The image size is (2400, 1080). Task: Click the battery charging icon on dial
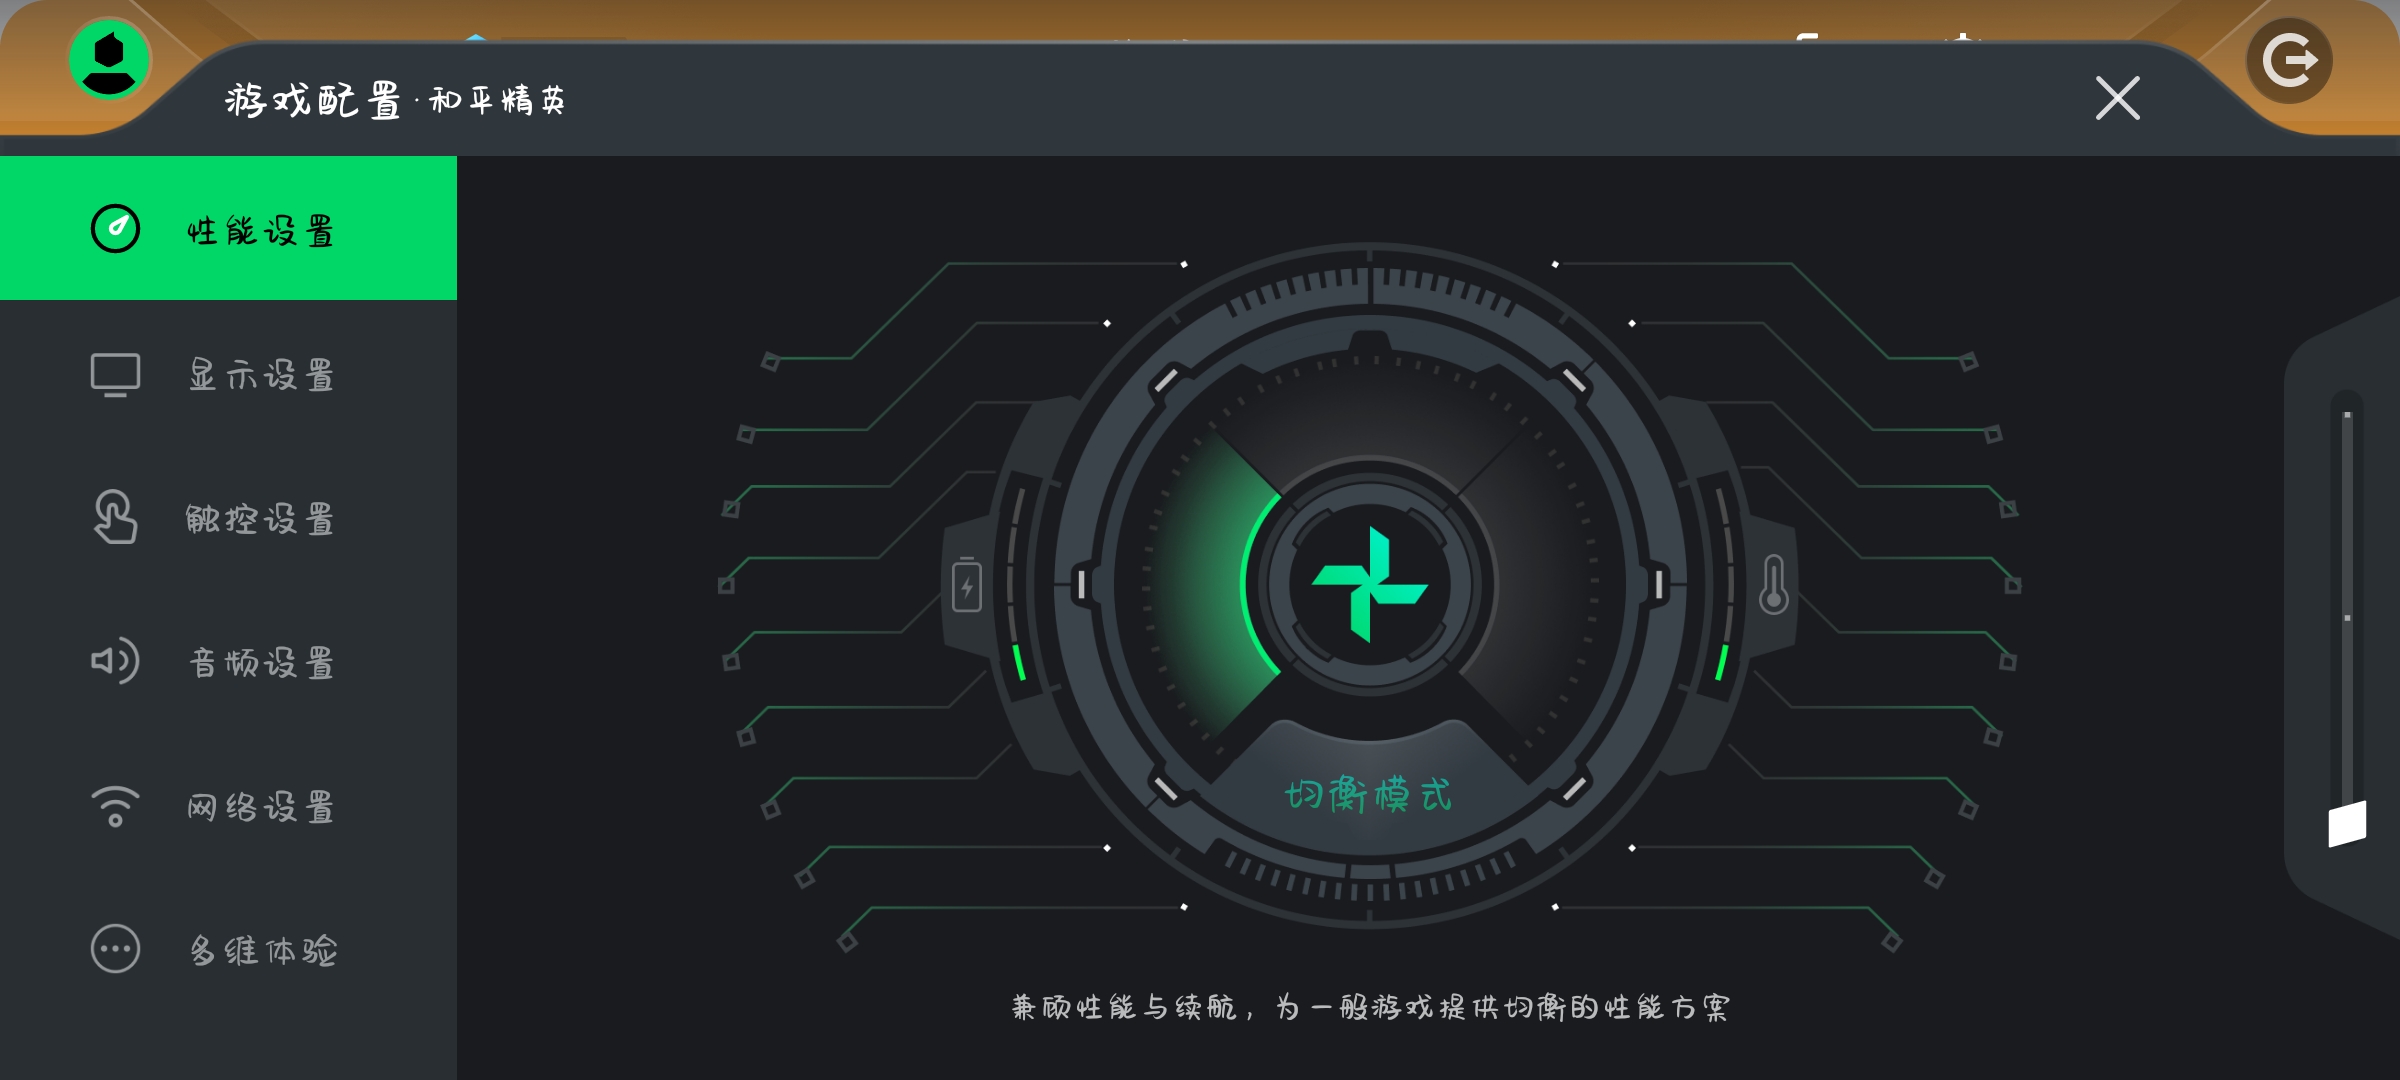967,585
